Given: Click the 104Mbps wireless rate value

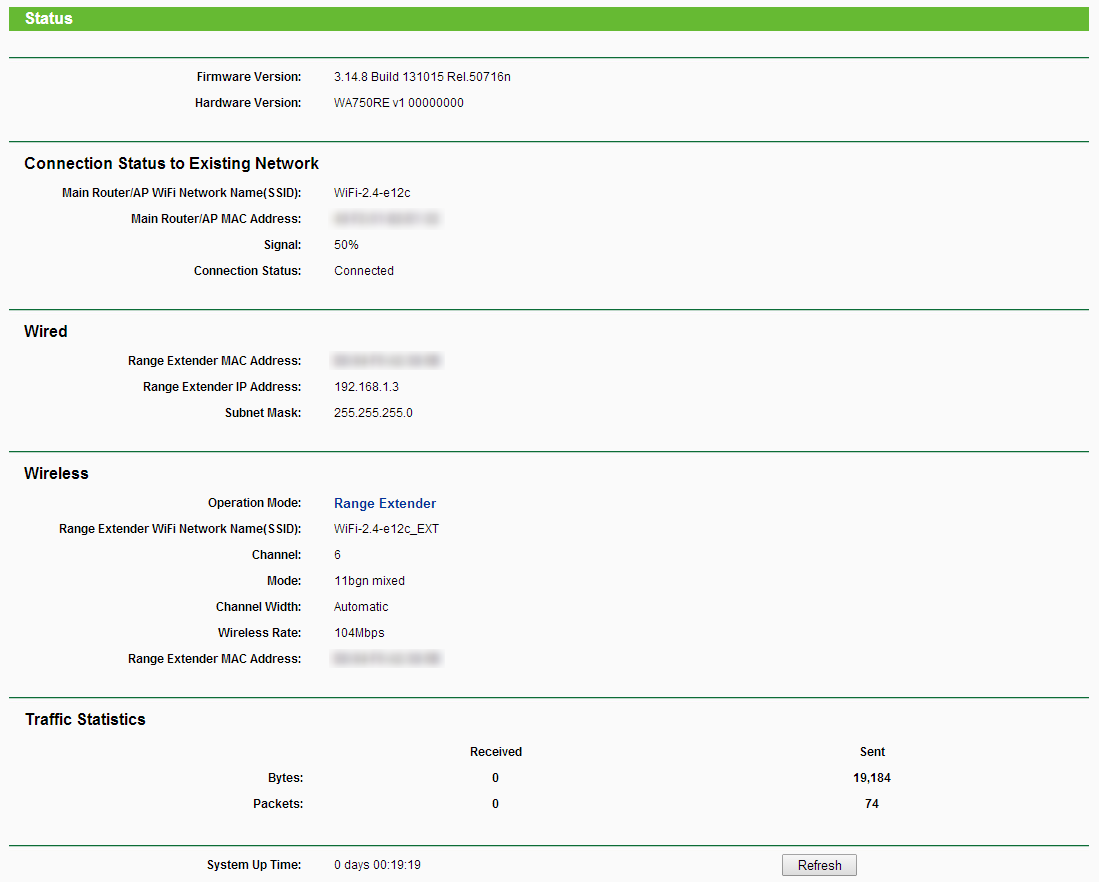Looking at the screenshot, I should point(359,633).
